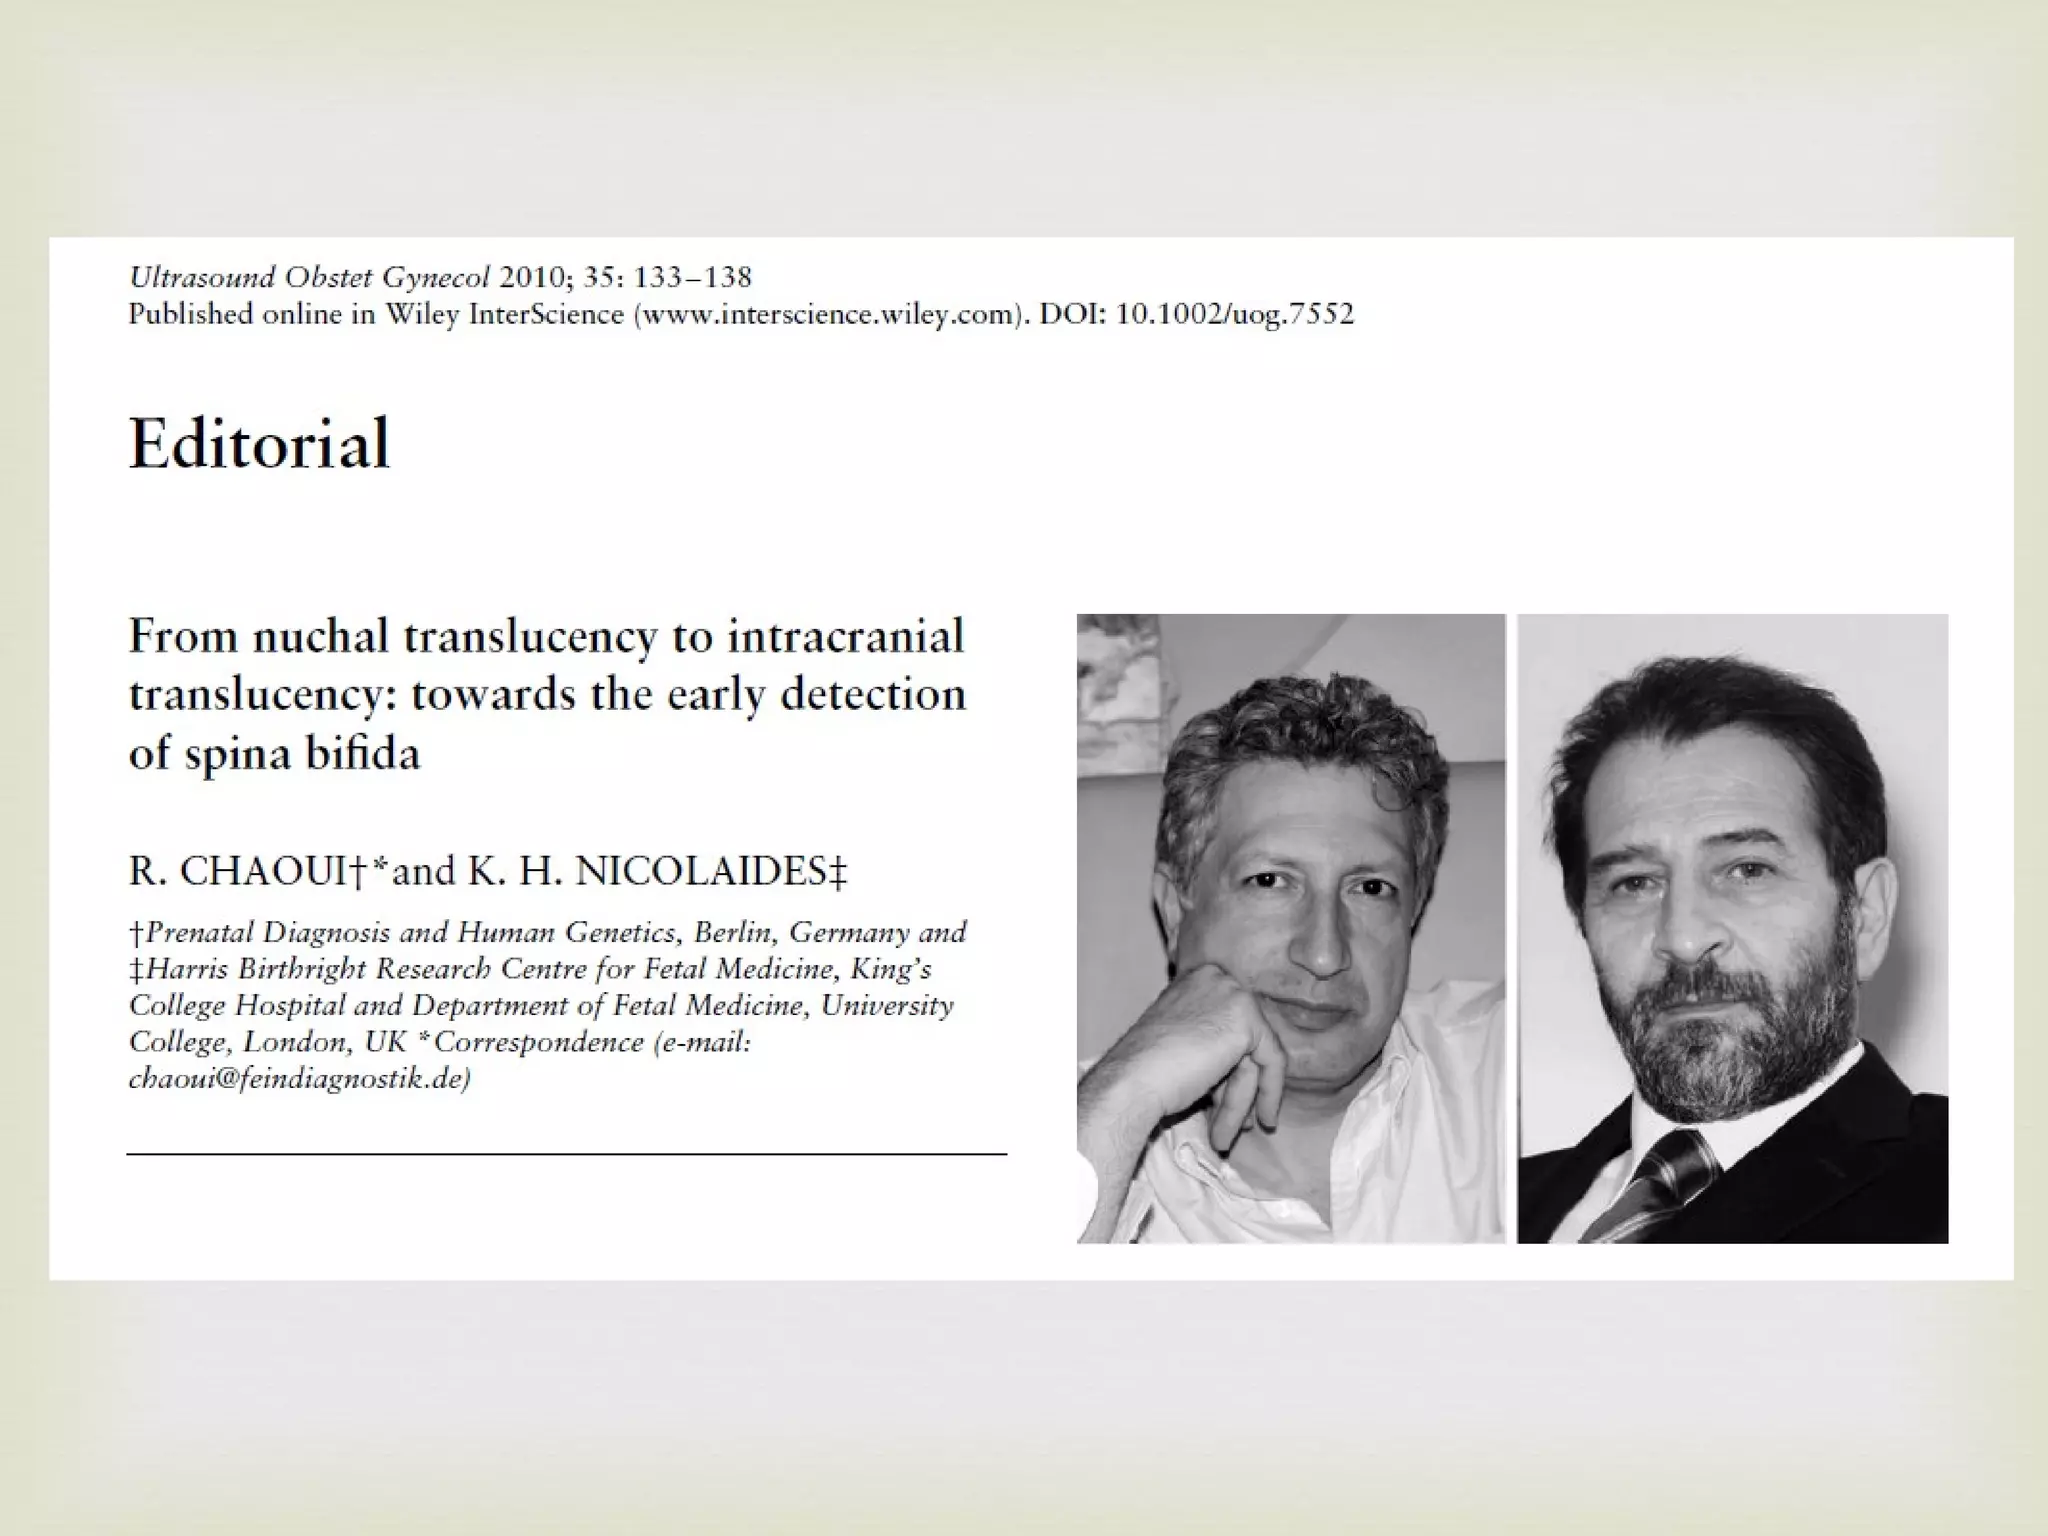Click the words 'of spina bifida' in the title
2048x1536 pixels.
[x=275, y=753]
